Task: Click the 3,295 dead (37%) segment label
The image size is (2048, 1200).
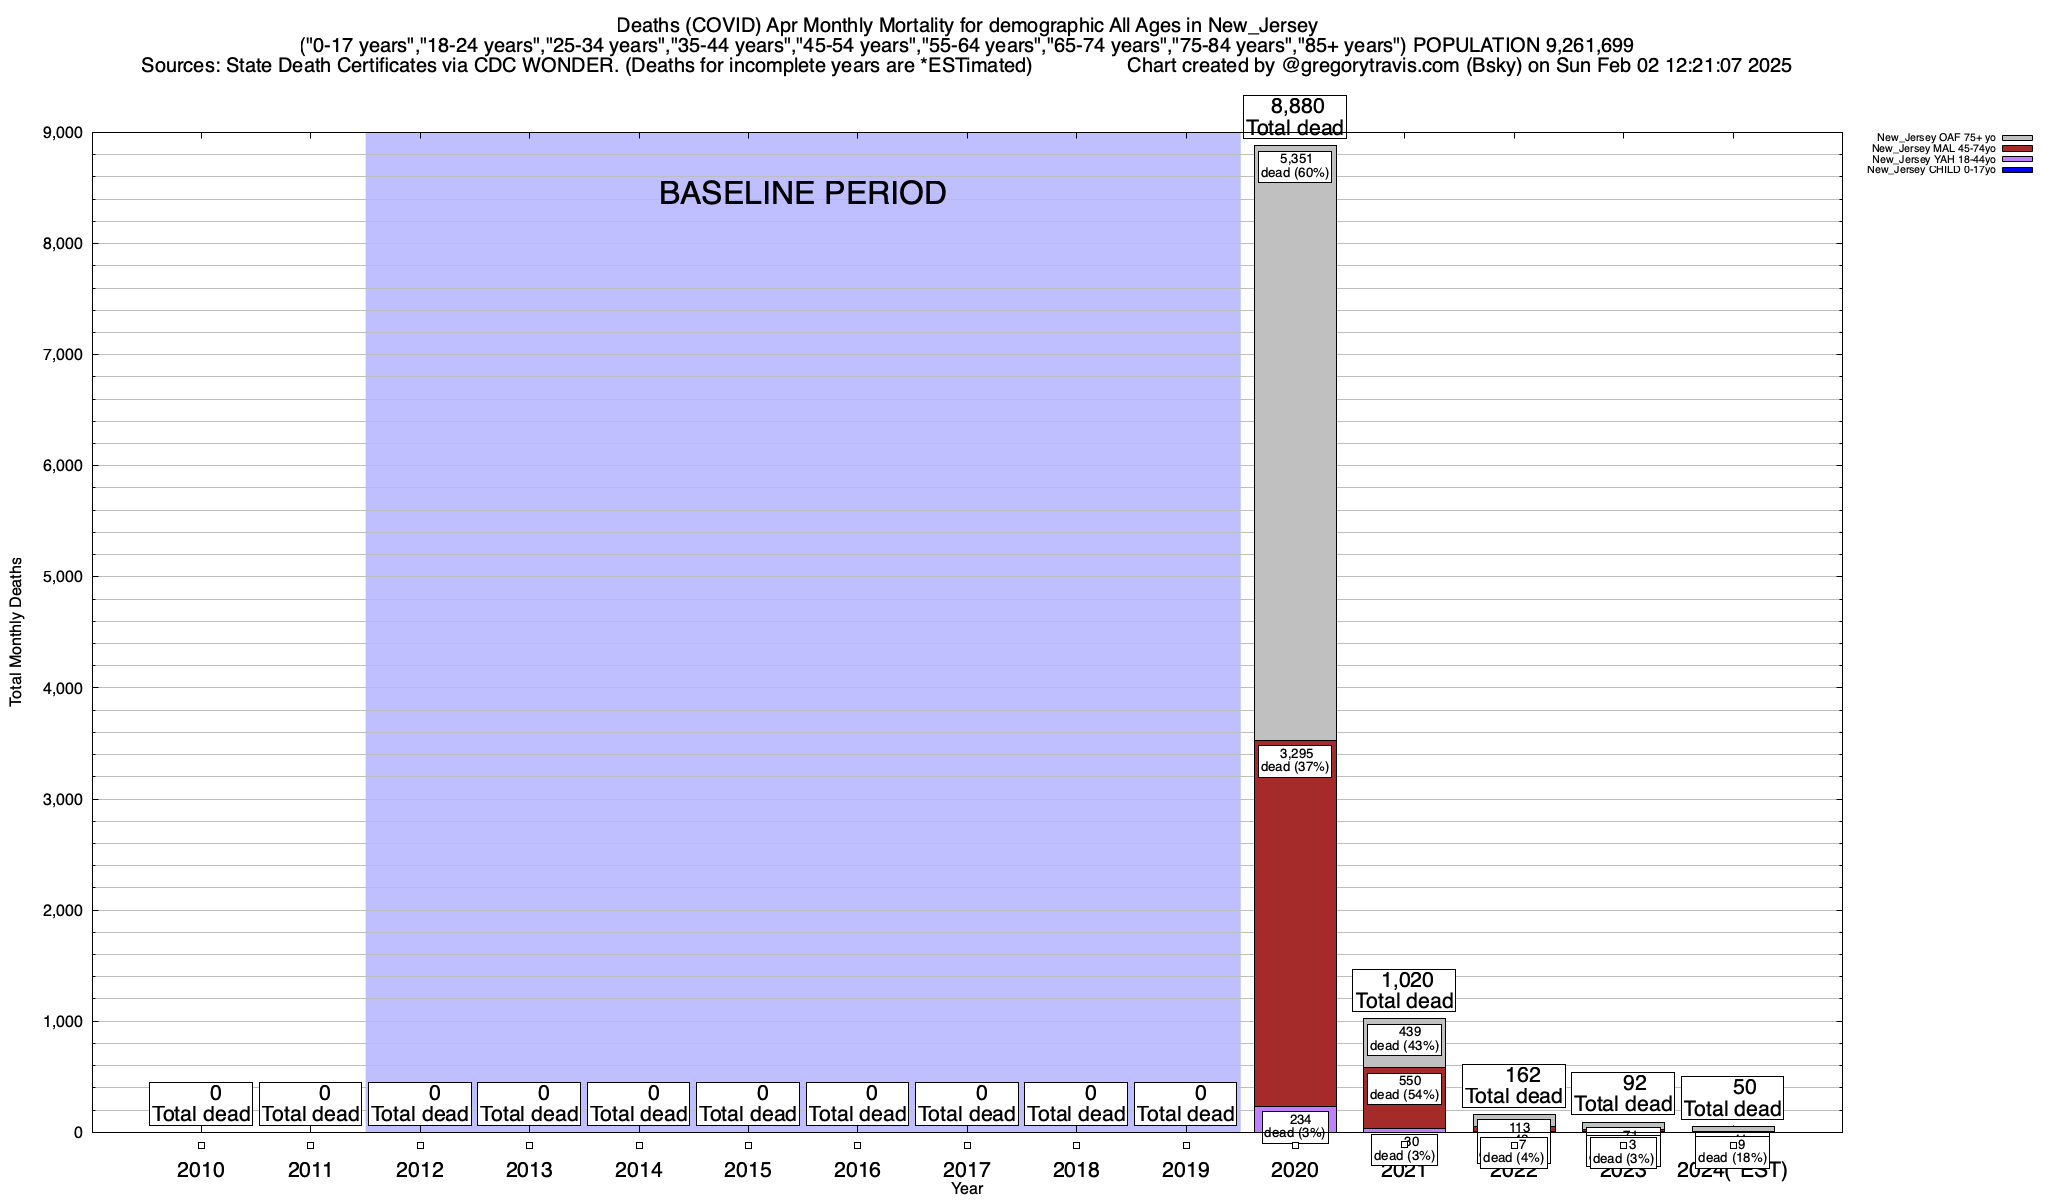Action: click(1295, 760)
